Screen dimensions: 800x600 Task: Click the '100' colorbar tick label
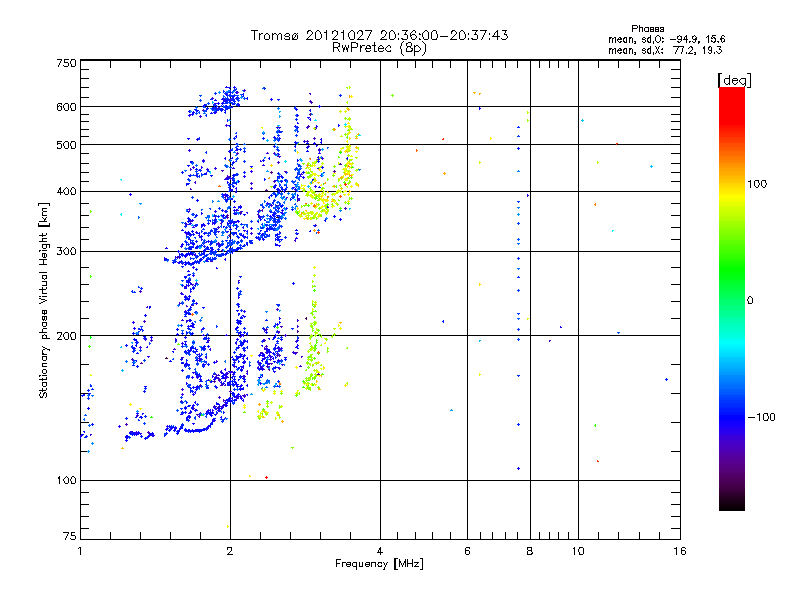[x=758, y=184]
